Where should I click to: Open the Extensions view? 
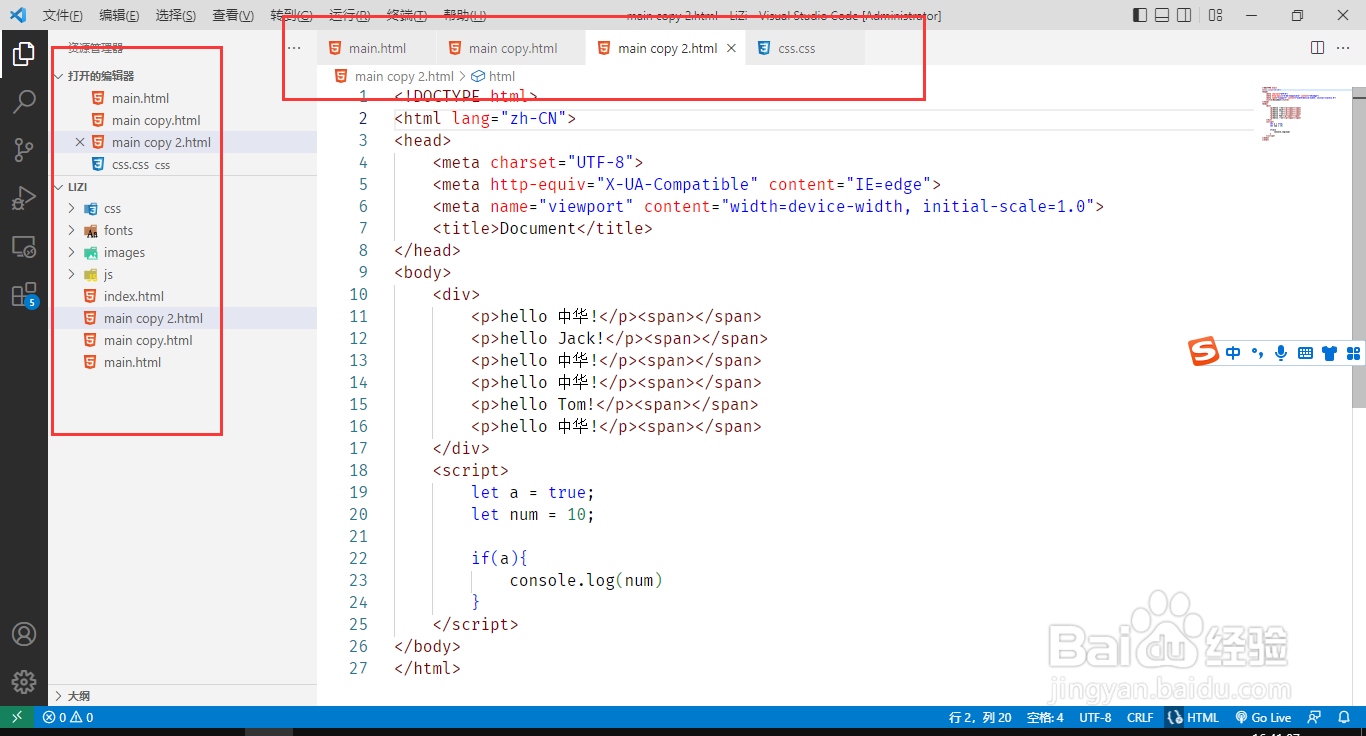[24, 294]
